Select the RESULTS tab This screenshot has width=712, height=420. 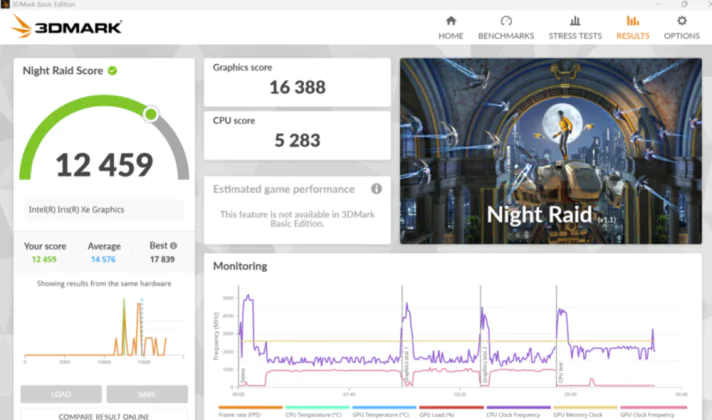(x=633, y=28)
